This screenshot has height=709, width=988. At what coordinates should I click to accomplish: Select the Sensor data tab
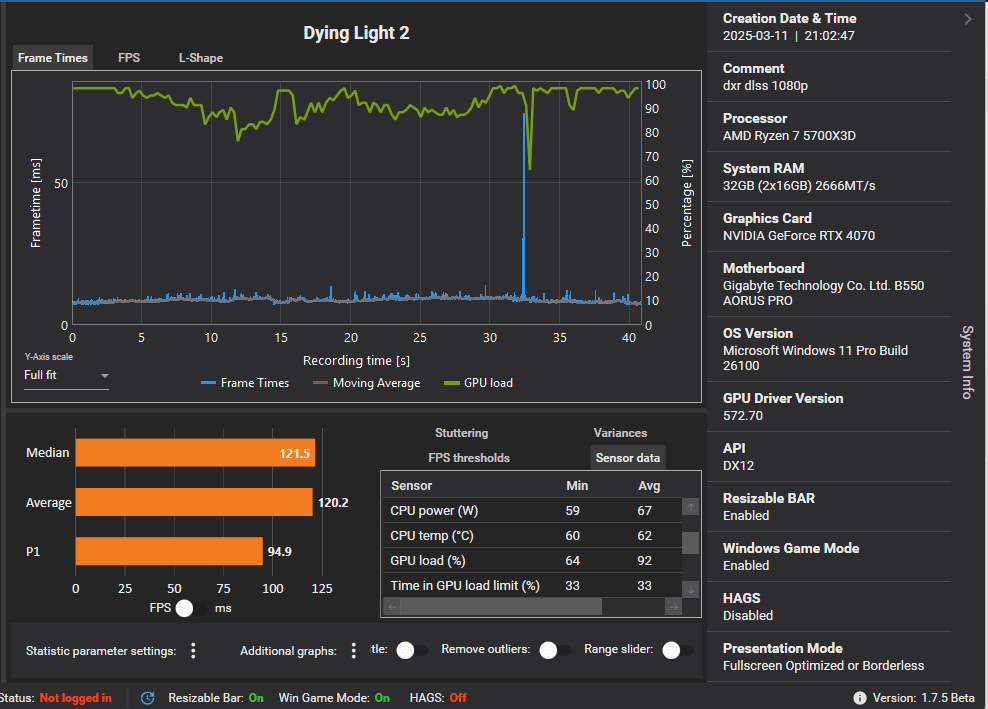628,458
